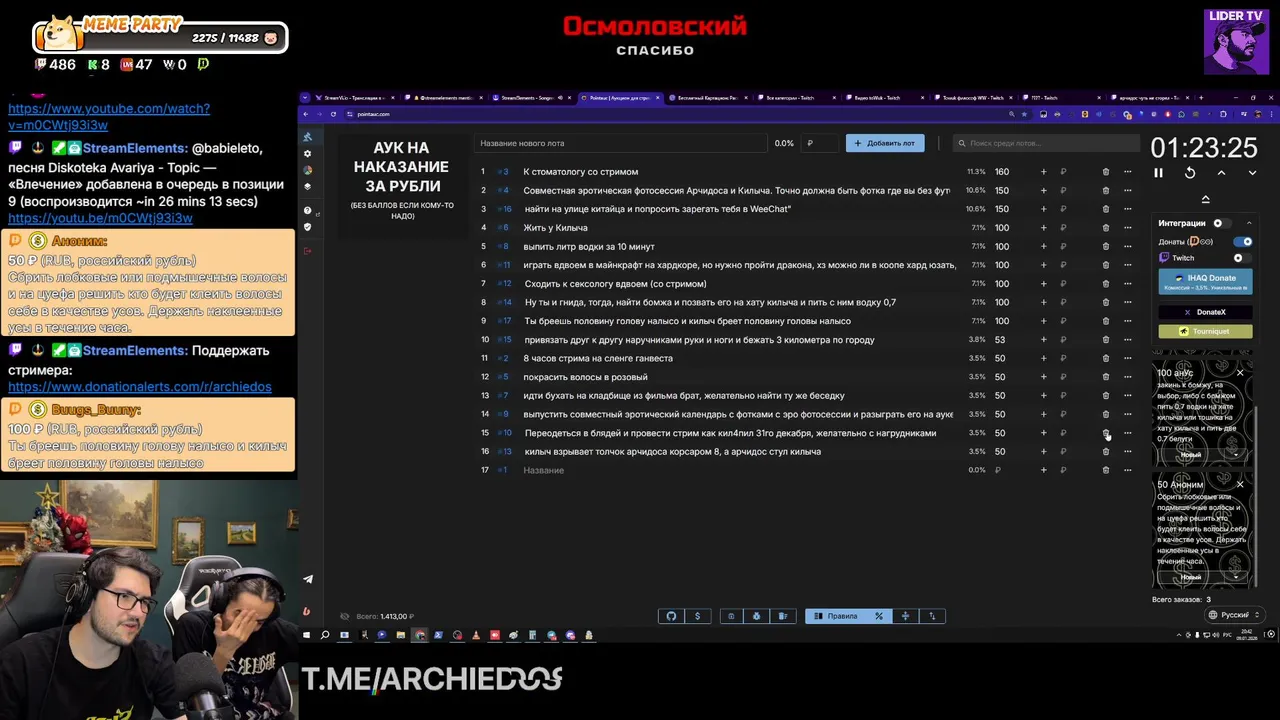Viewport: 1280px width, 720px height.
Task: Open options for 'кильч взрывает толчок' lot
Action: coord(1127,451)
